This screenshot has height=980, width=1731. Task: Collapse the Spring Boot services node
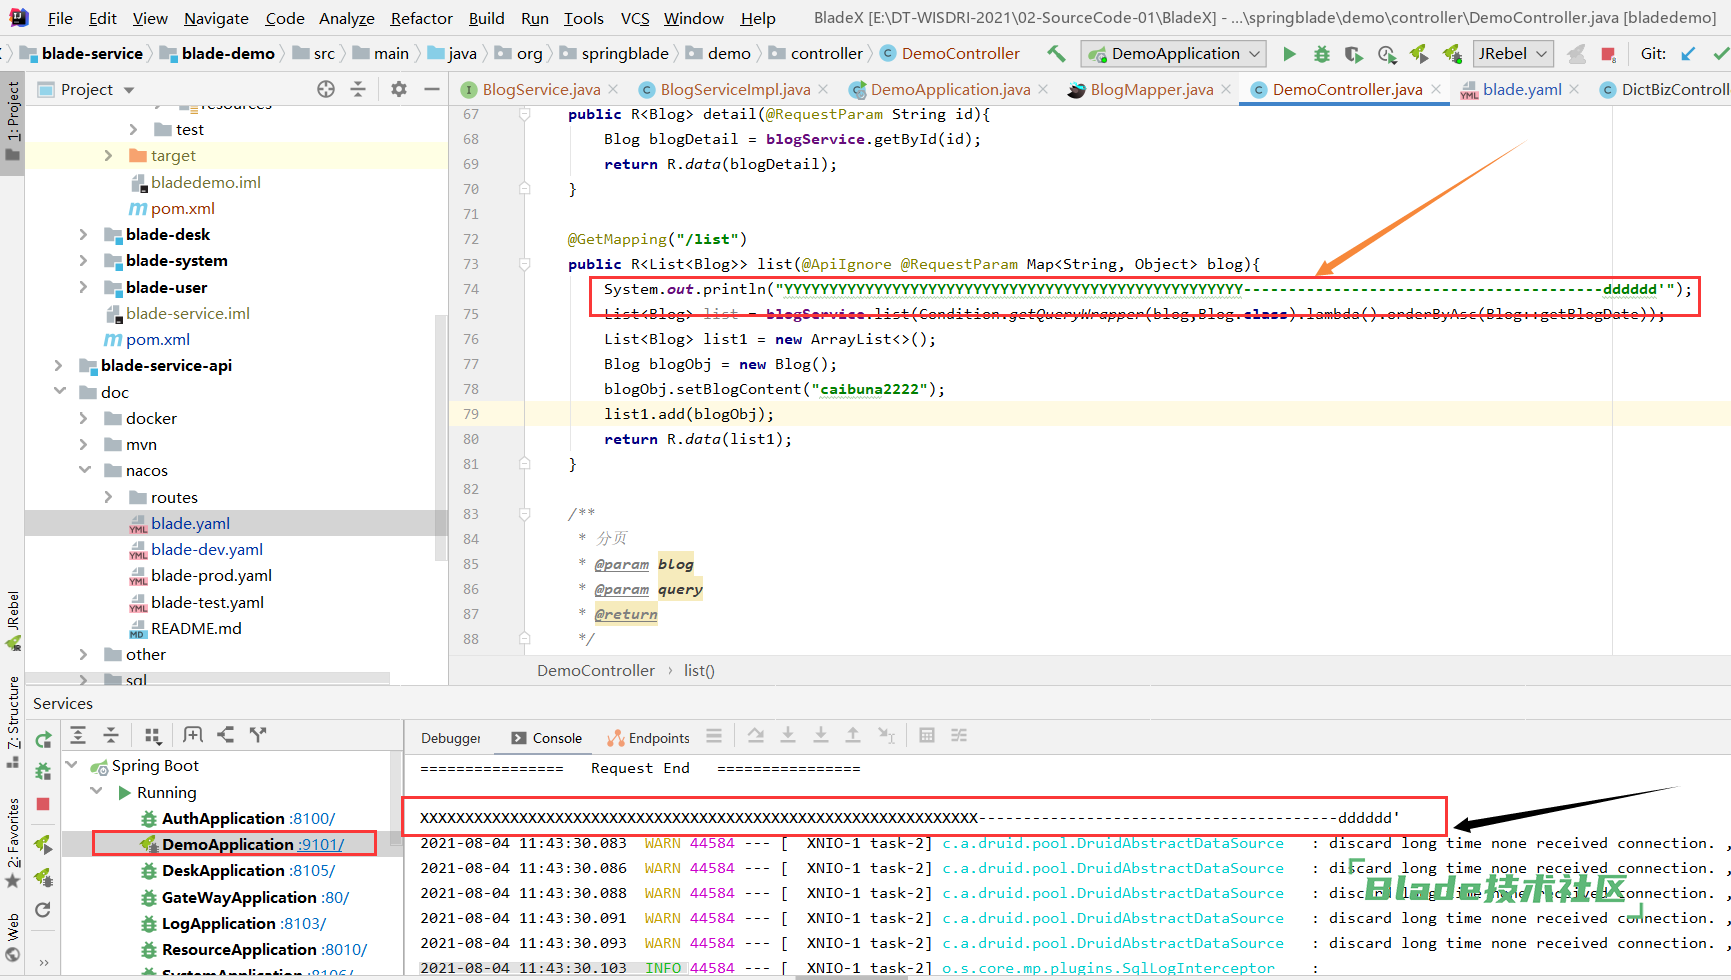[x=72, y=765]
